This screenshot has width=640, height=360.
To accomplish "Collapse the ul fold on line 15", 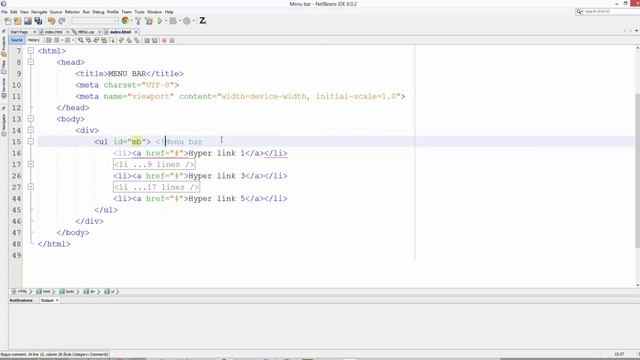I will pos(31,141).
